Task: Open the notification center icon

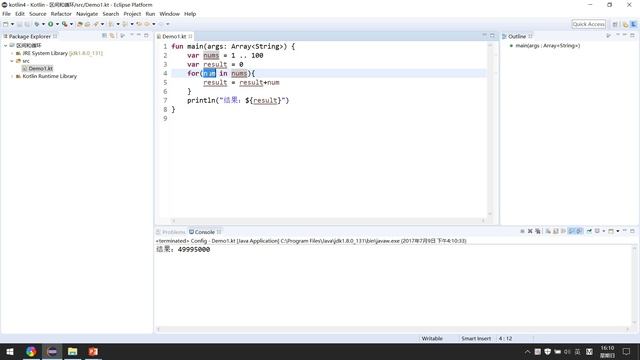Action: 626,351
